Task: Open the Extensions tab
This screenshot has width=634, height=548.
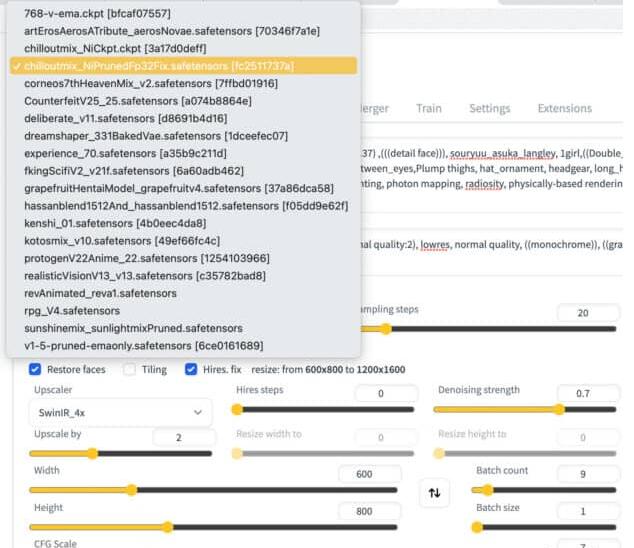Action: click(564, 108)
